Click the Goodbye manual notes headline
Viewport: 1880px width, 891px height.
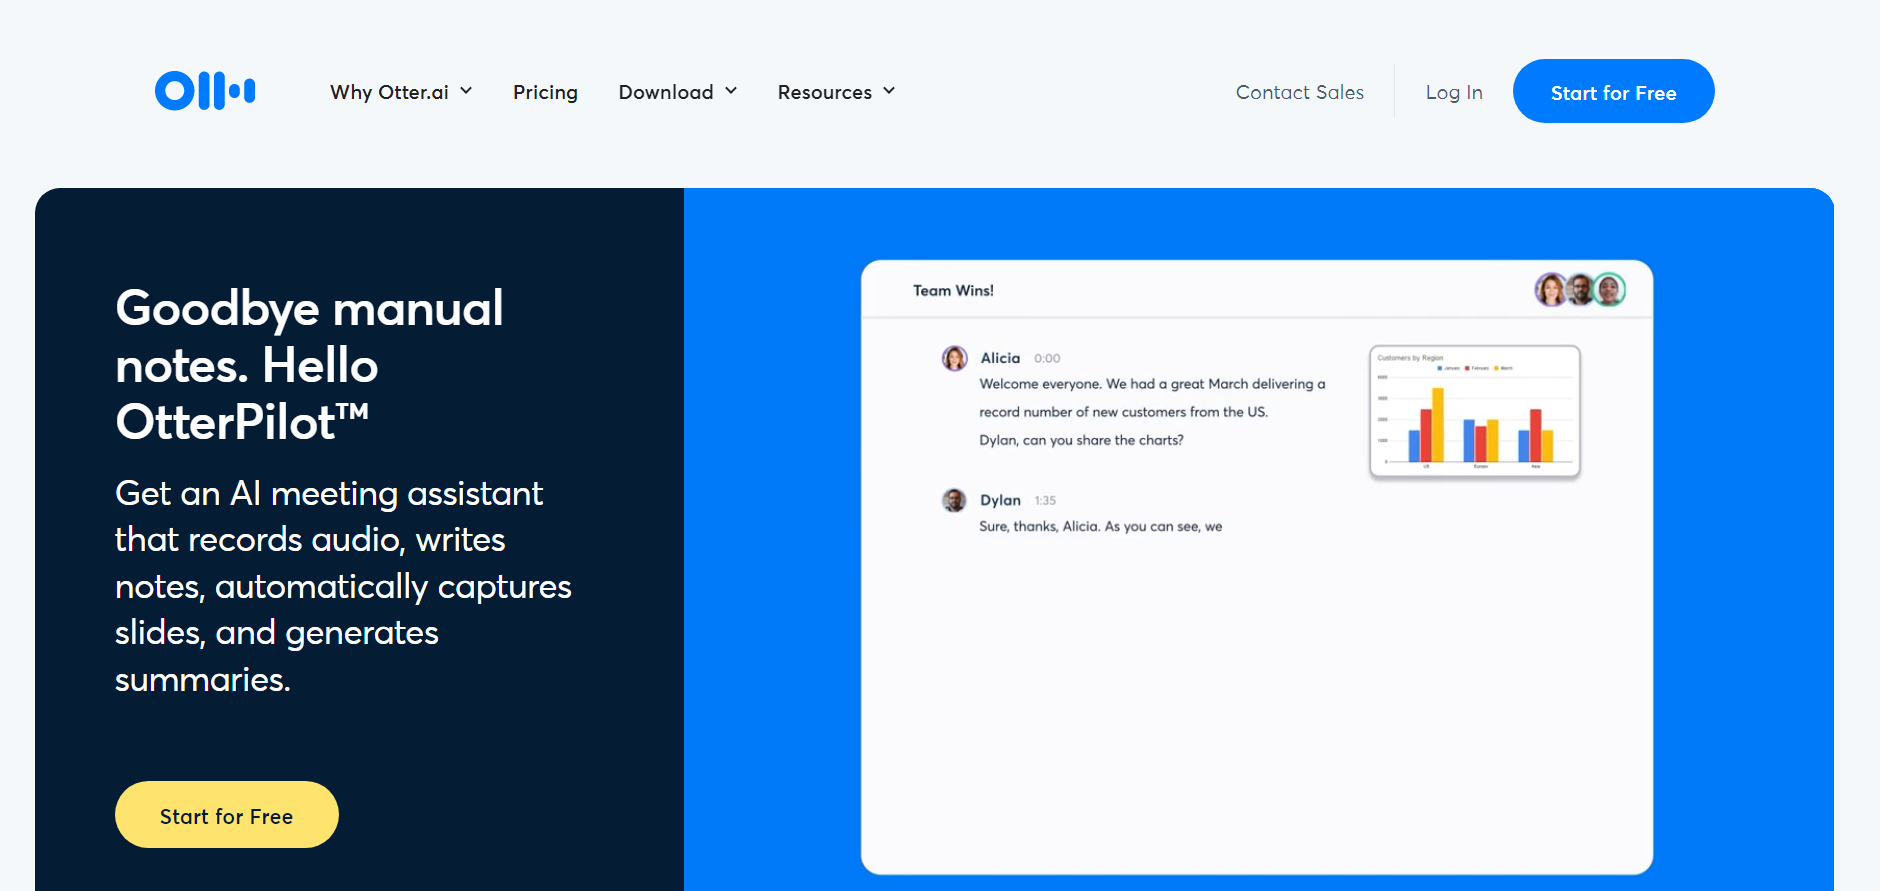click(x=310, y=364)
